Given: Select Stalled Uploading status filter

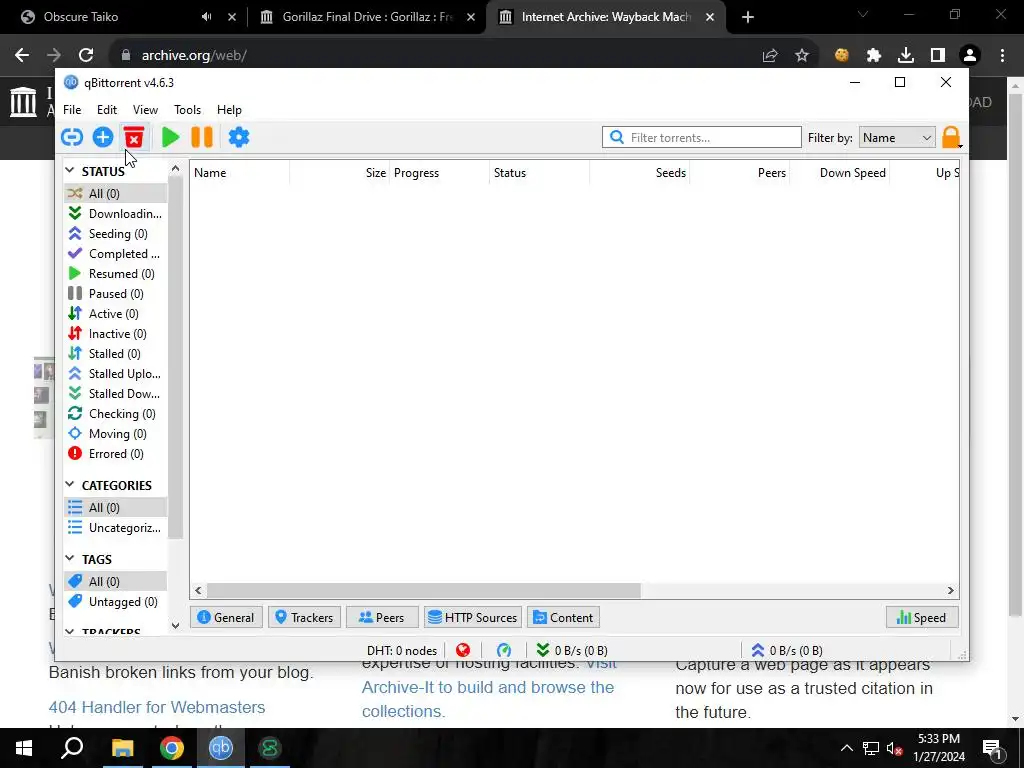Looking at the screenshot, I should [116, 374].
